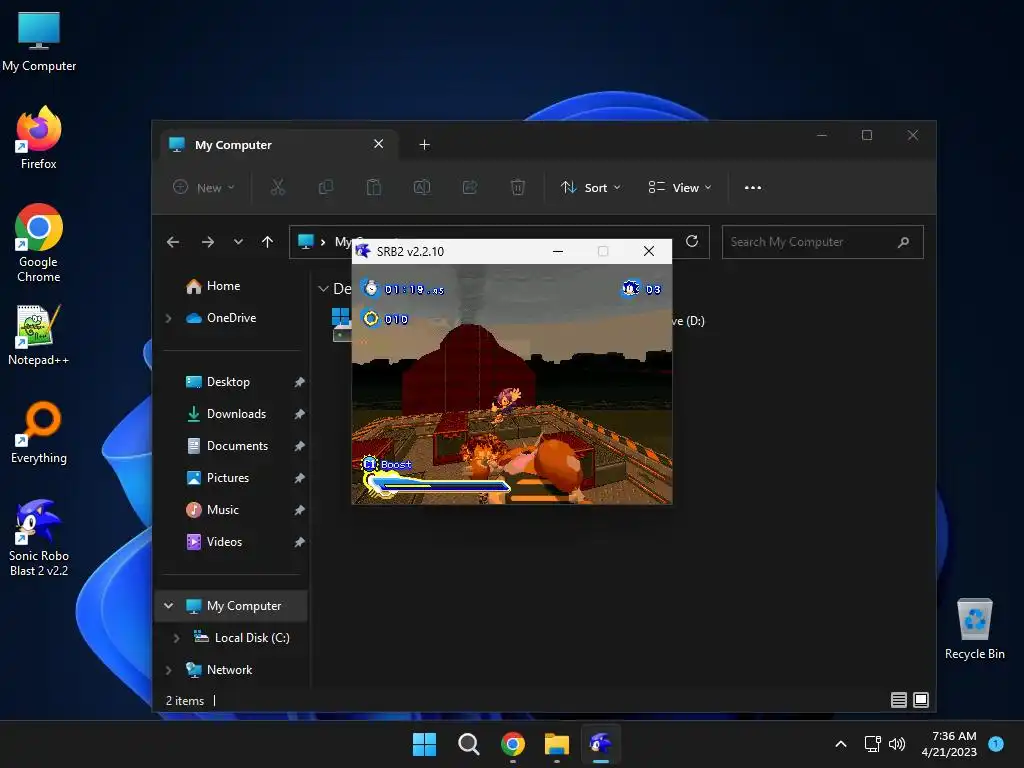Add a new Explorer tab
The width and height of the screenshot is (1024, 768).
point(424,145)
